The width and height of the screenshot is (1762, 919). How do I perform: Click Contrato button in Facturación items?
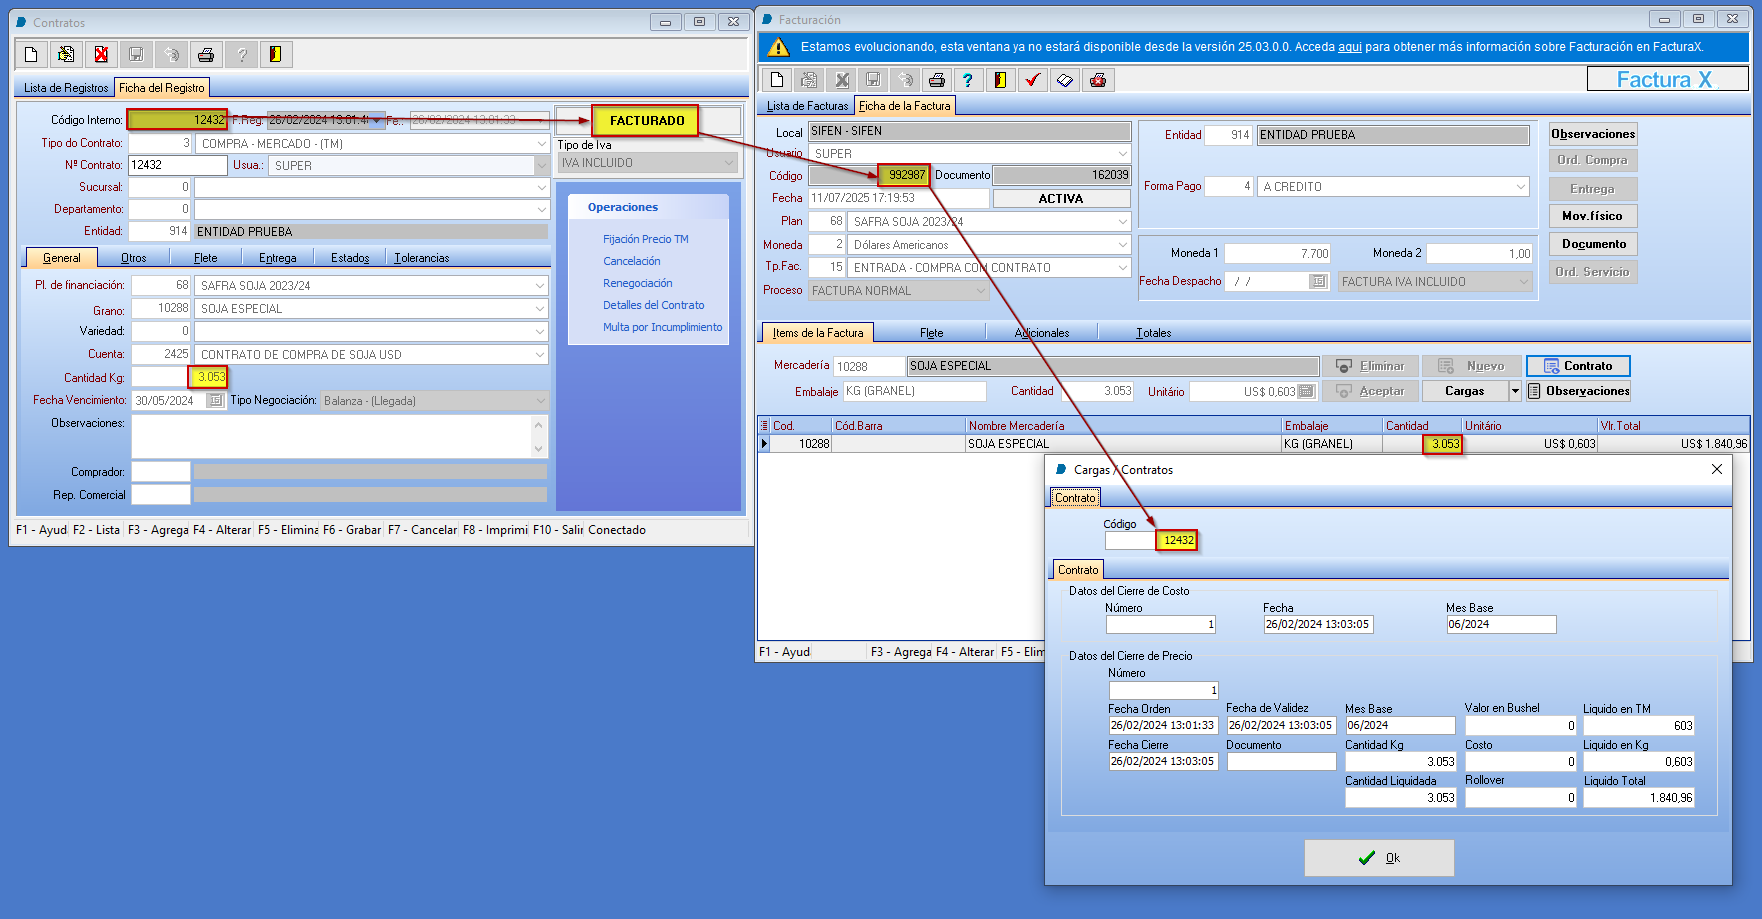point(1578,366)
